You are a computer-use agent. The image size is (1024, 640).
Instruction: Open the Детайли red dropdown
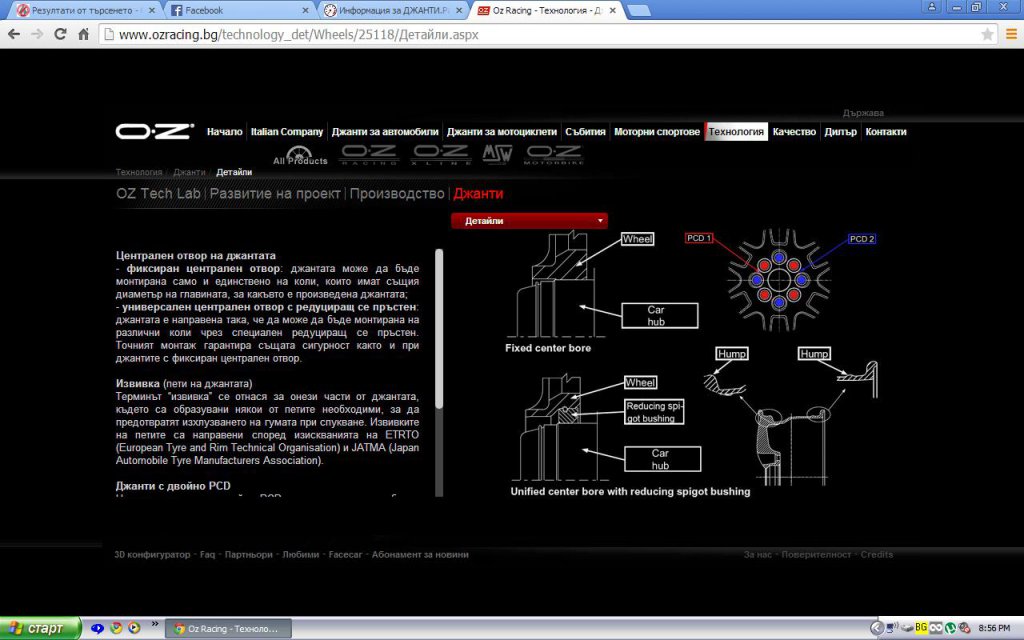529,221
